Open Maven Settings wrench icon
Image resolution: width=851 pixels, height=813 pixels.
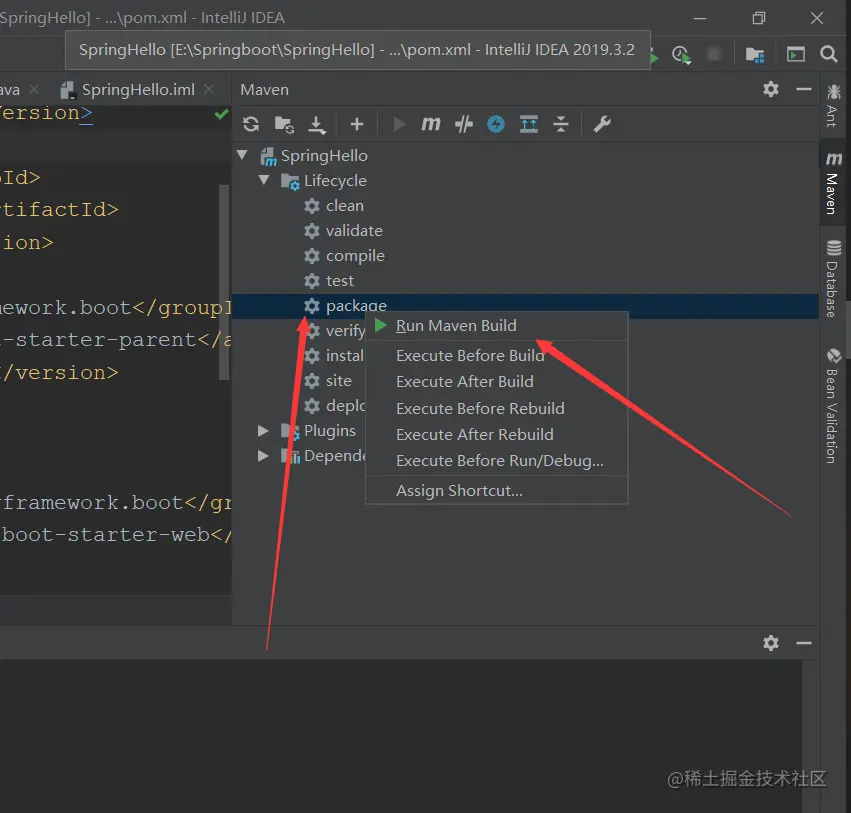coord(602,124)
